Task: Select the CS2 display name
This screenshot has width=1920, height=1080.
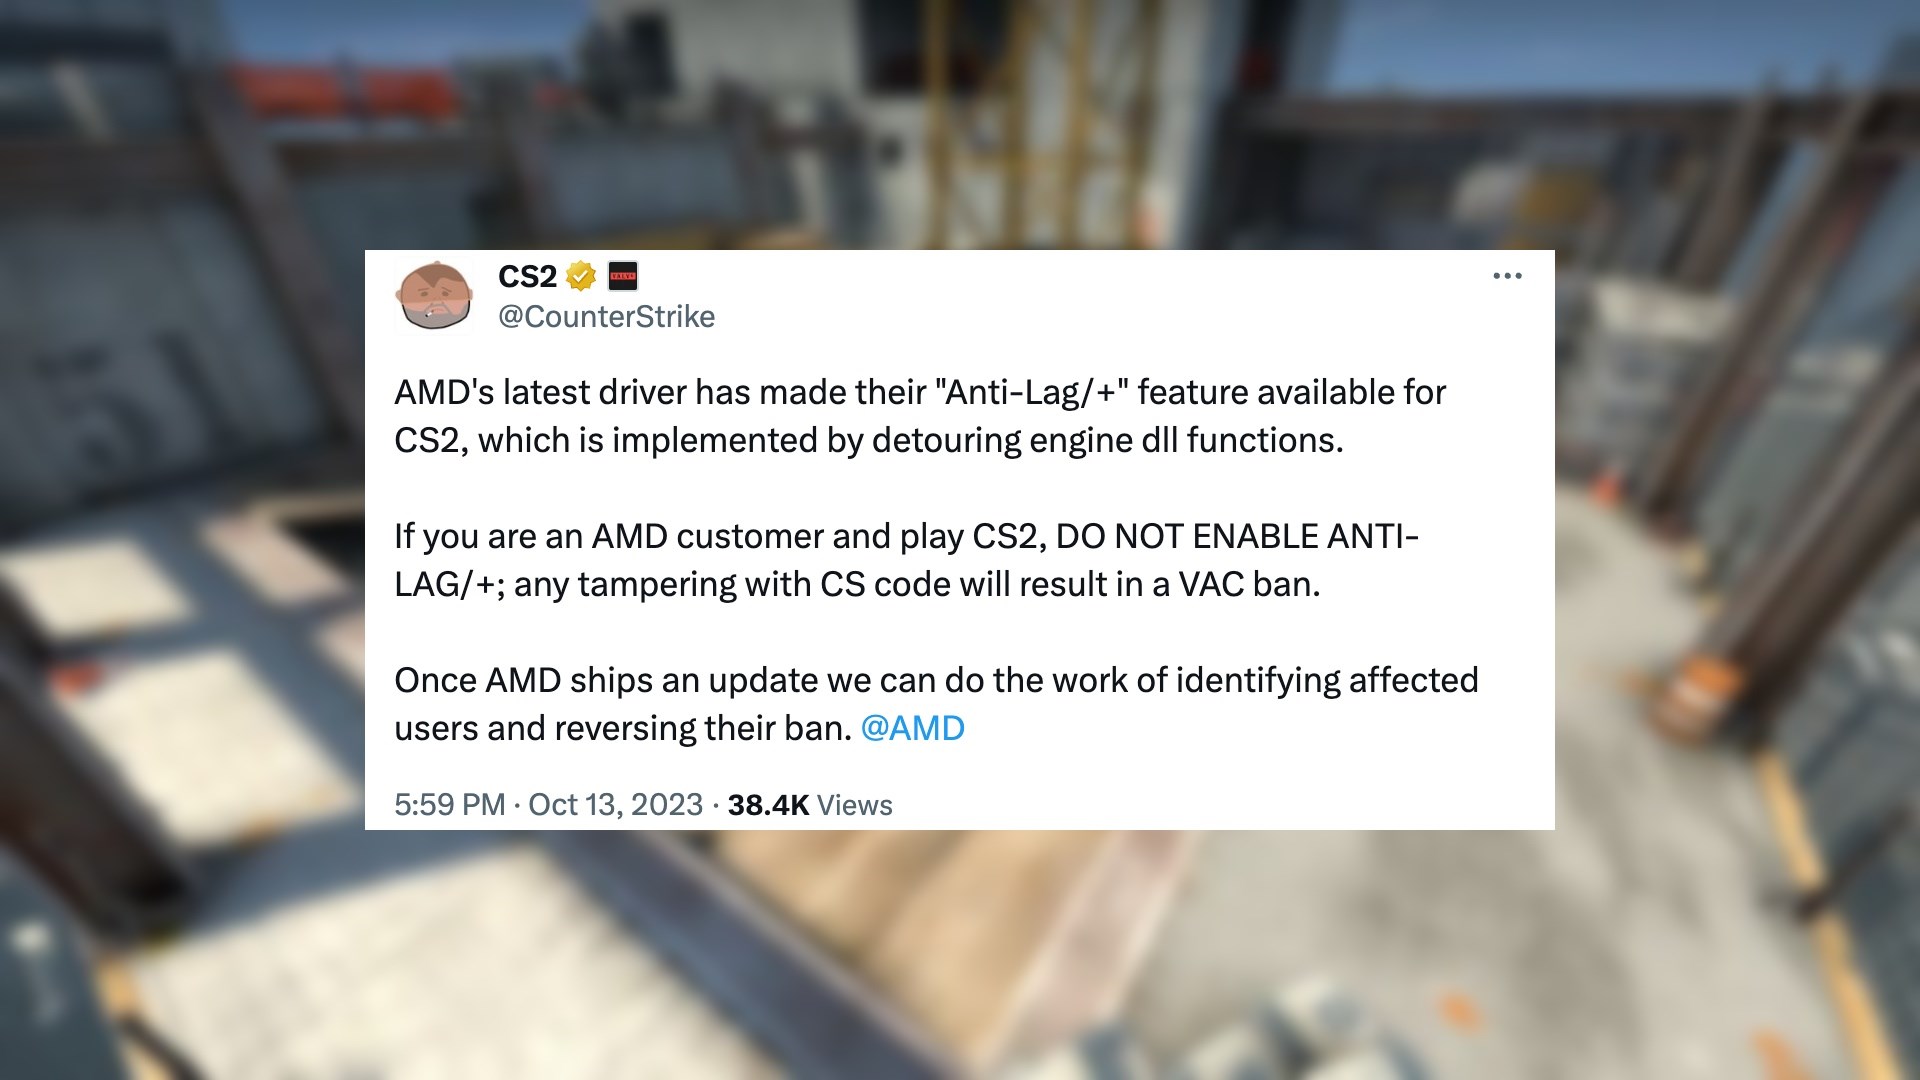Action: 527,276
